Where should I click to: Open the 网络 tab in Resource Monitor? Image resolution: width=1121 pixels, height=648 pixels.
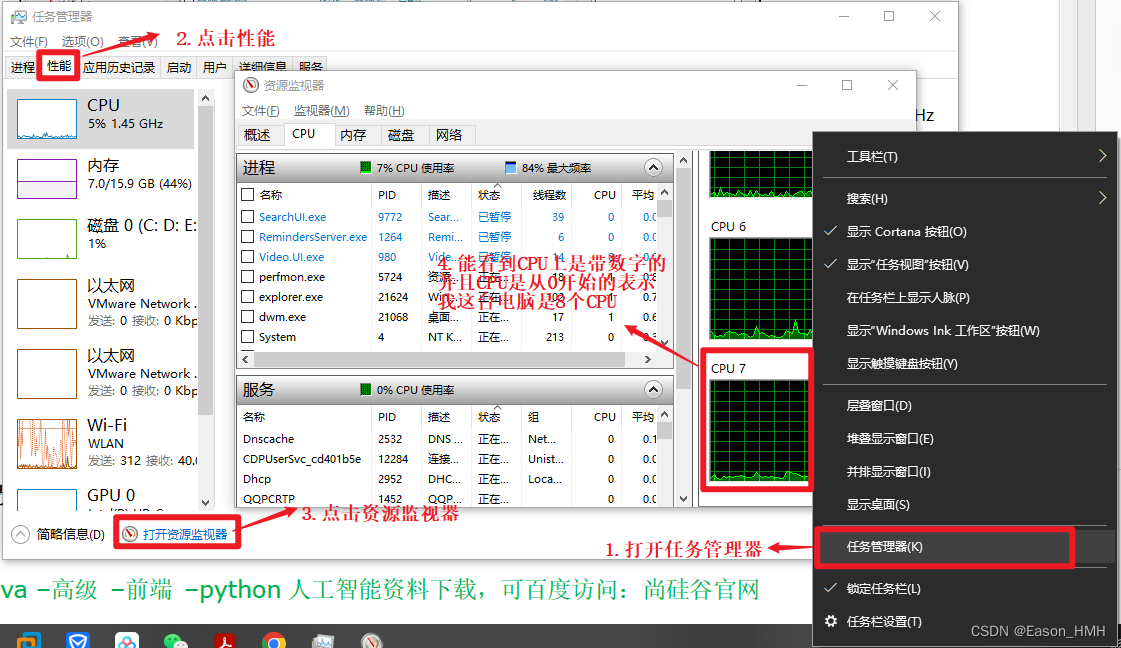(448, 135)
